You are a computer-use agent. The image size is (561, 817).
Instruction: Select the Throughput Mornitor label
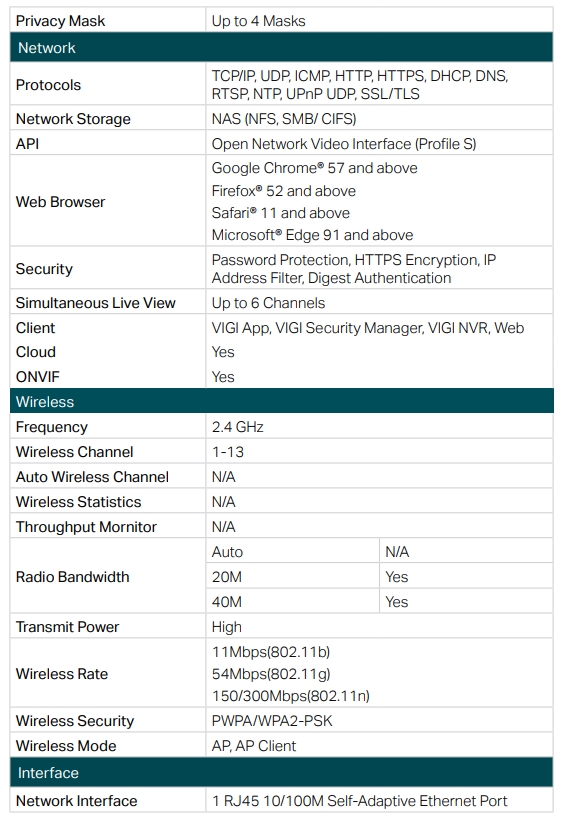[x=86, y=527]
